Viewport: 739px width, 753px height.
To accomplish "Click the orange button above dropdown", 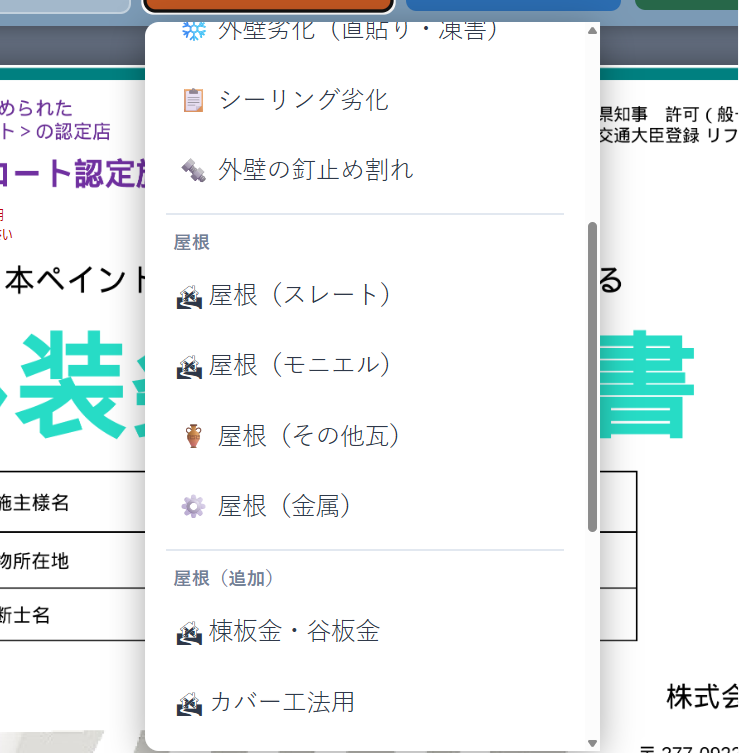I will pos(268,5).
